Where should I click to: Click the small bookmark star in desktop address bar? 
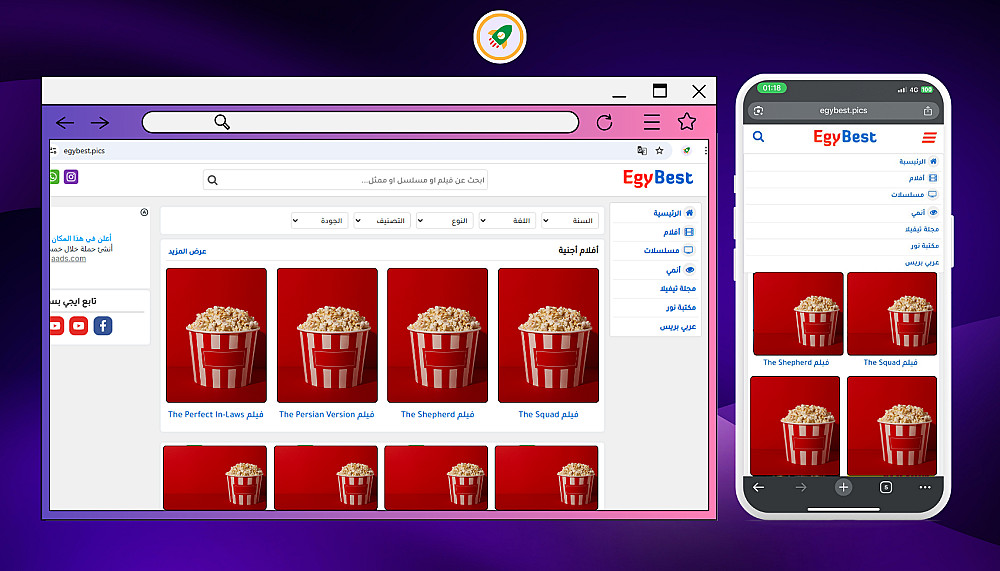(659, 151)
